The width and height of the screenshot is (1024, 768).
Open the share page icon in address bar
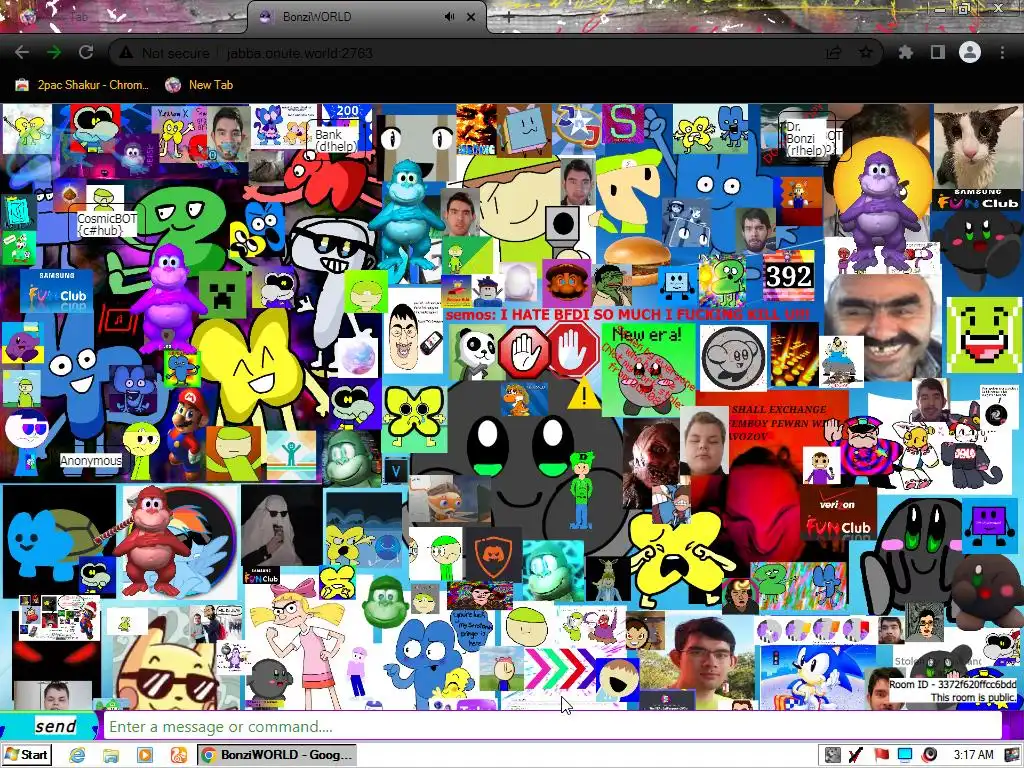pyautogui.click(x=834, y=53)
